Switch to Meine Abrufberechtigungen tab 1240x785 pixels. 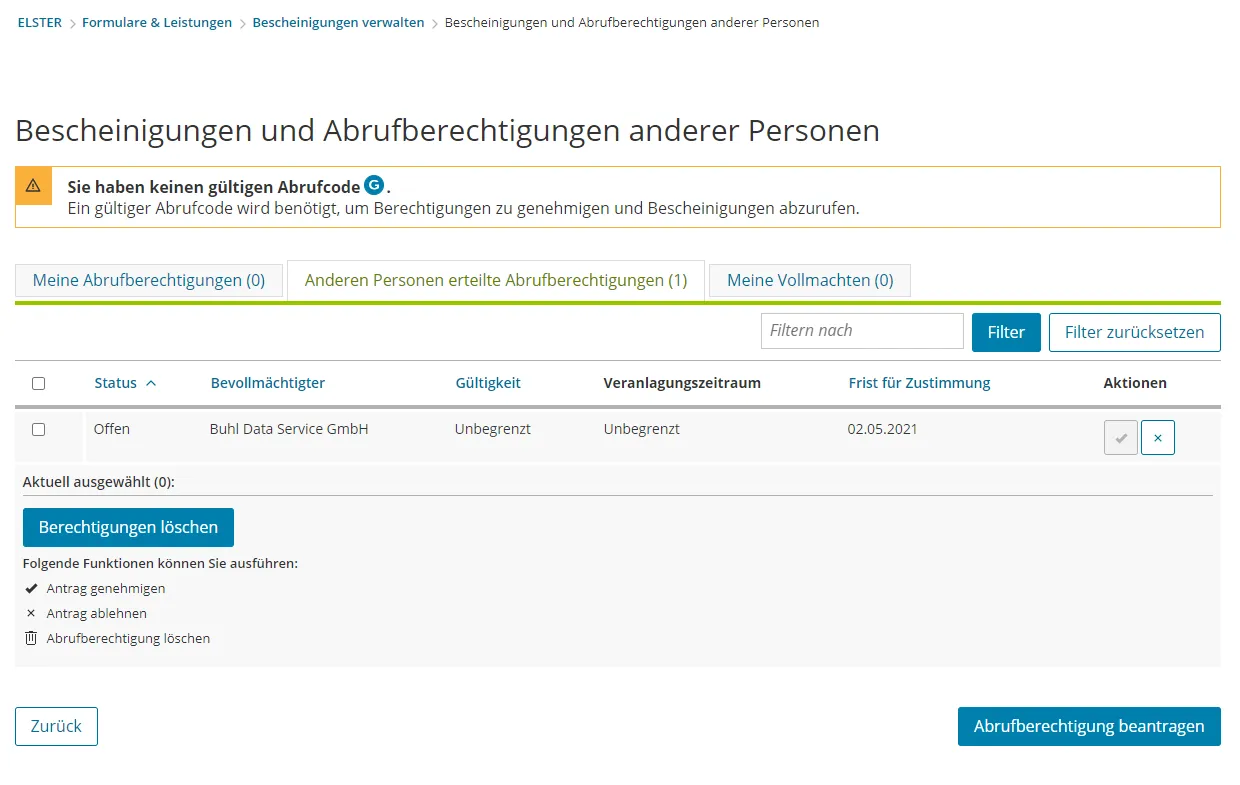tap(149, 280)
